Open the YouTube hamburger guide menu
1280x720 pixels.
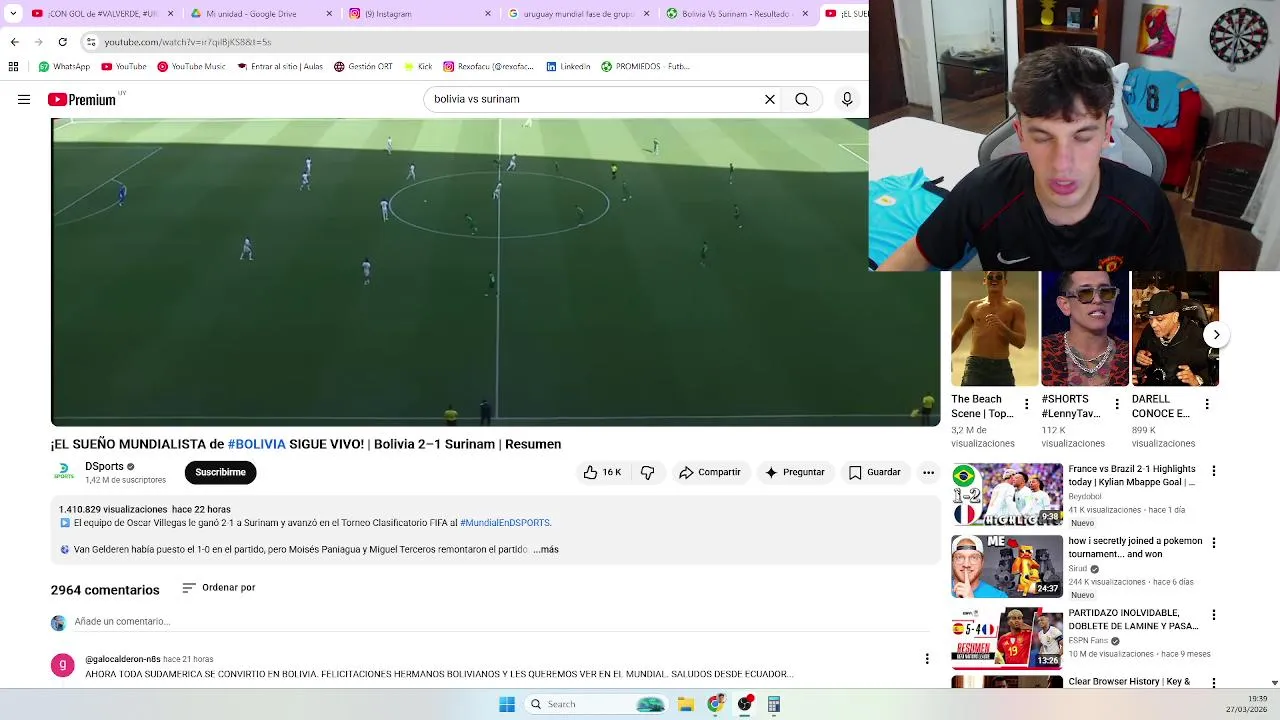pyautogui.click(x=24, y=99)
